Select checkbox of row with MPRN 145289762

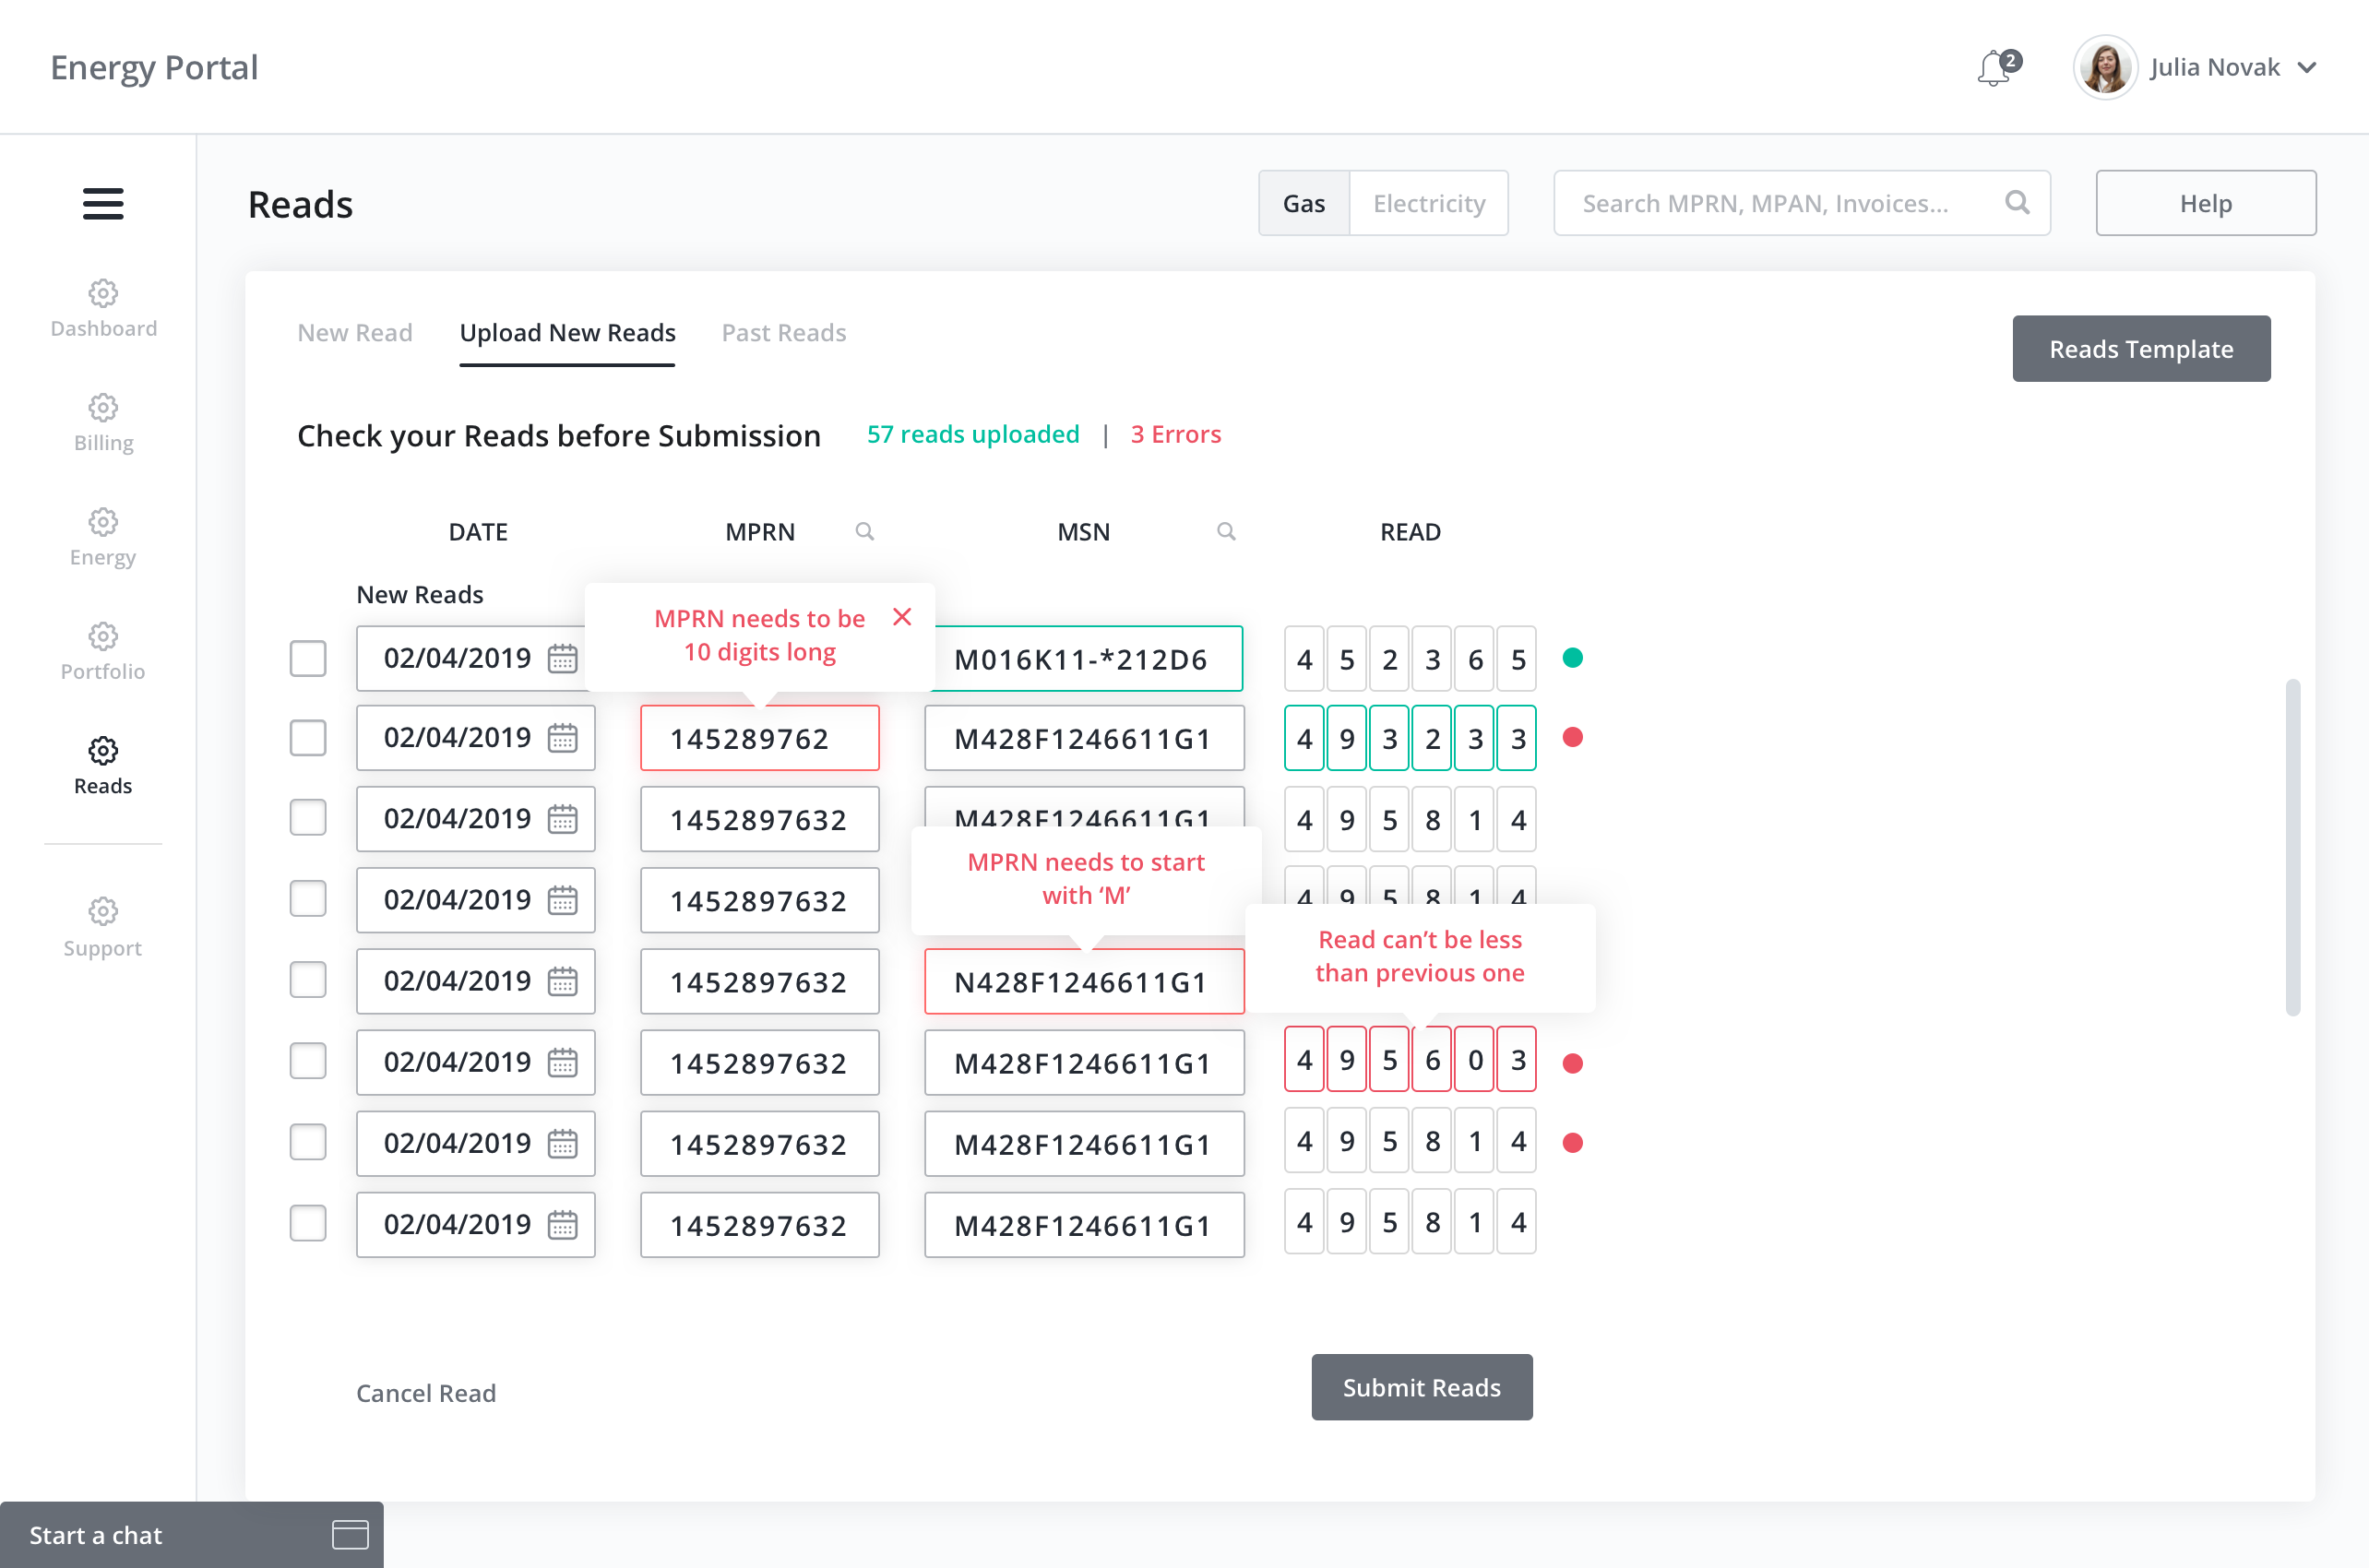click(308, 738)
